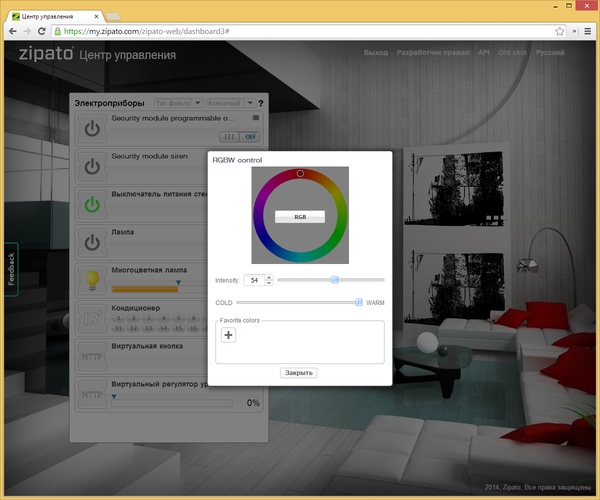Click the RGB button in wheel
600x500 pixels.
click(300, 217)
